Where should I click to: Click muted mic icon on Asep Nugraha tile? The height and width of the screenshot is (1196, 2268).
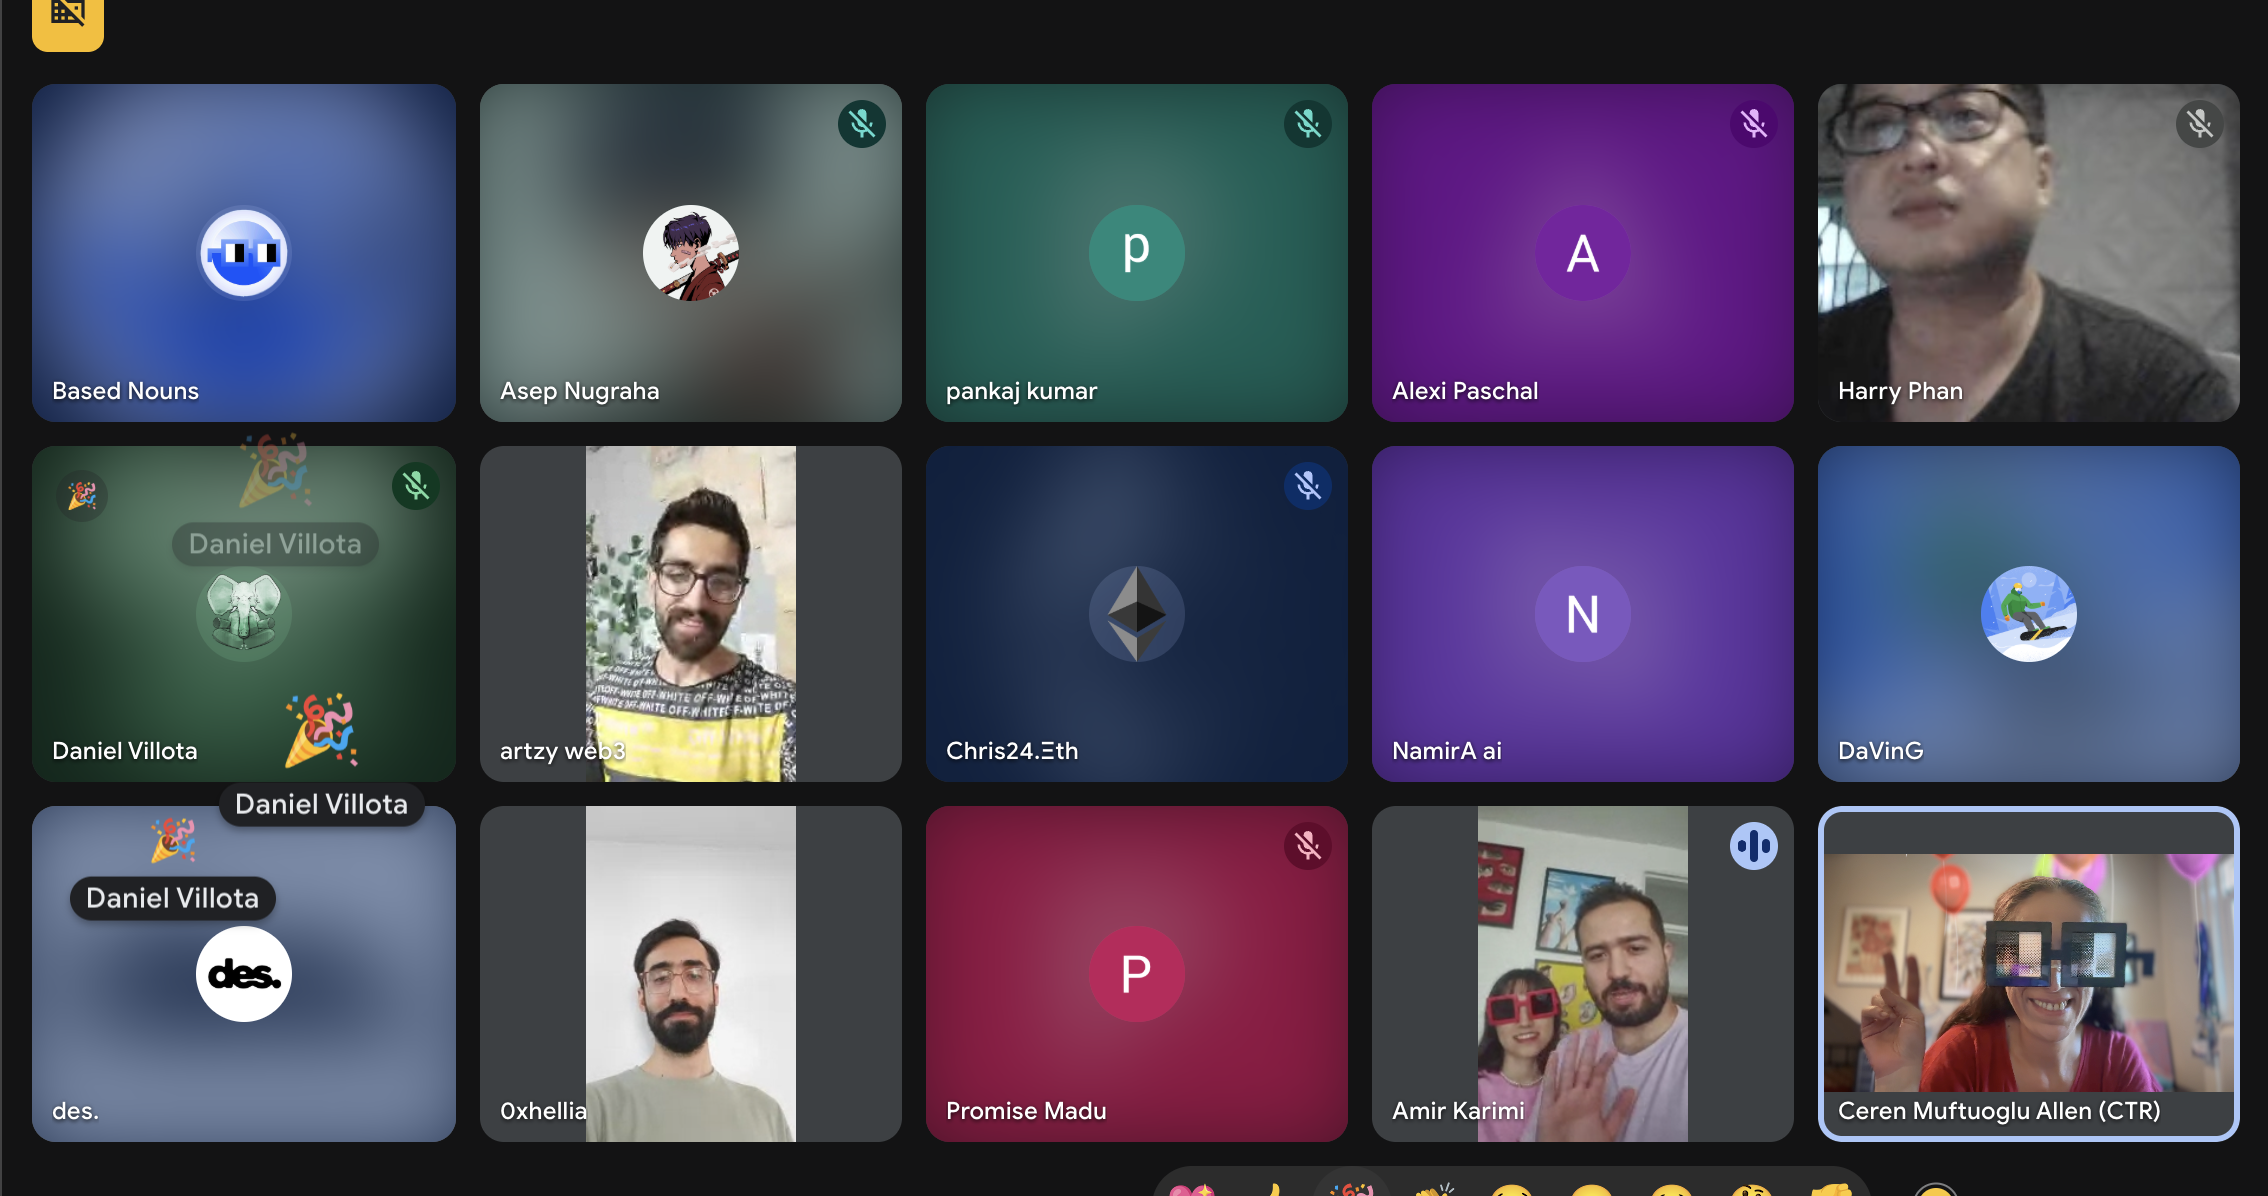(x=861, y=124)
